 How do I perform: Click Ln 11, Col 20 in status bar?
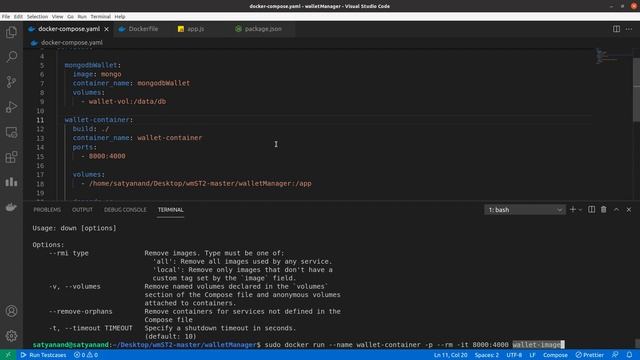click(x=451, y=355)
